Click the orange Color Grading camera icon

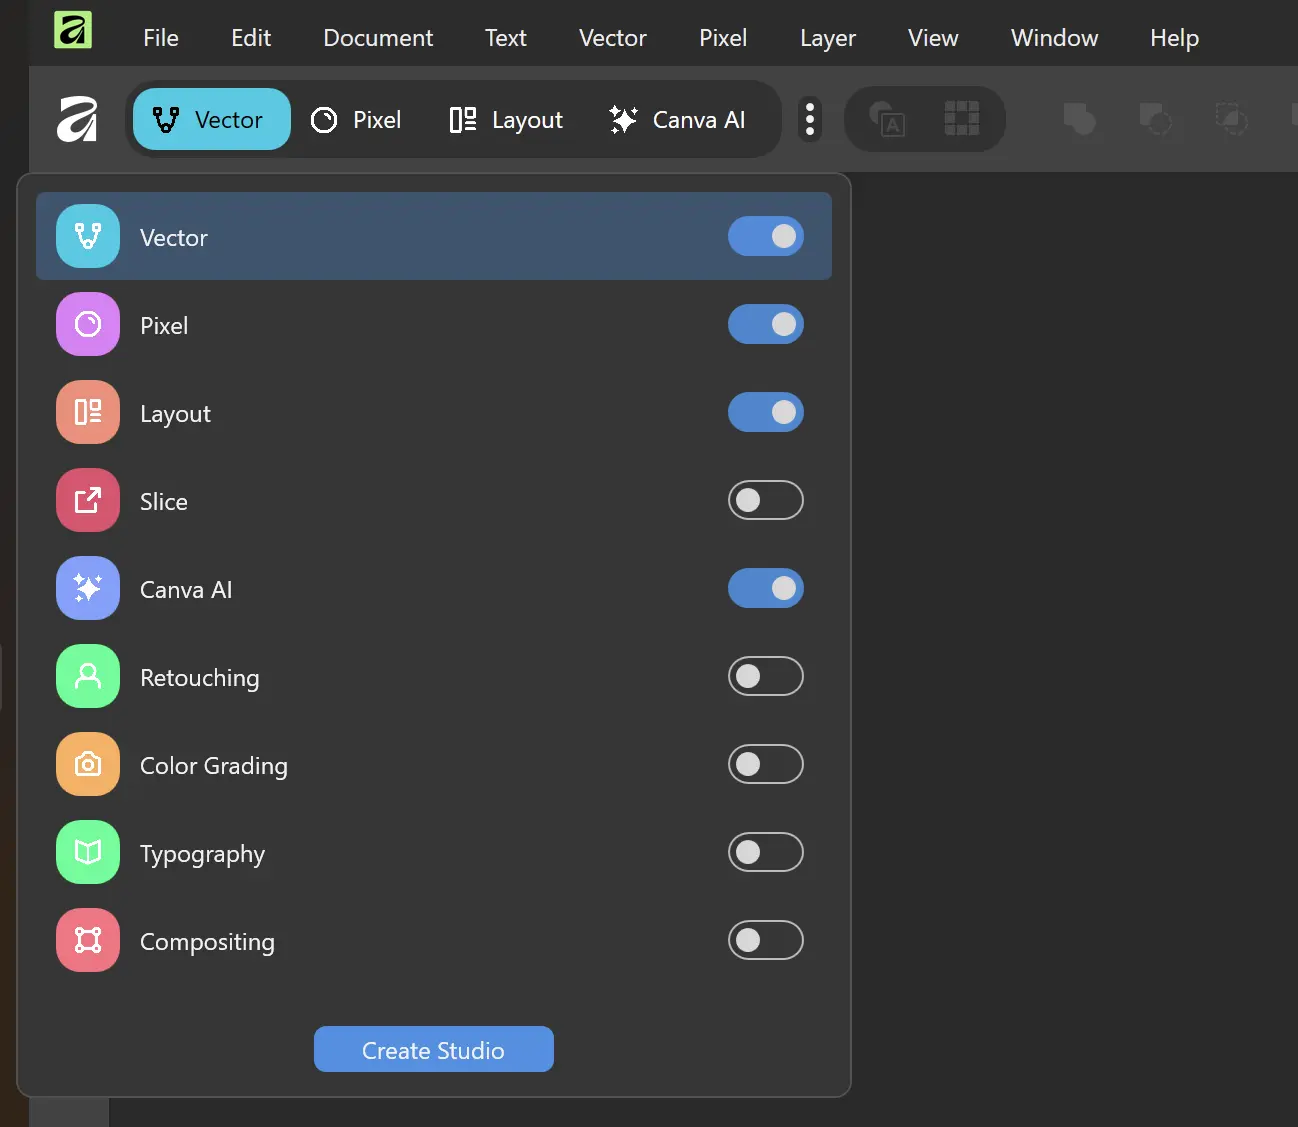coord(88,764)
